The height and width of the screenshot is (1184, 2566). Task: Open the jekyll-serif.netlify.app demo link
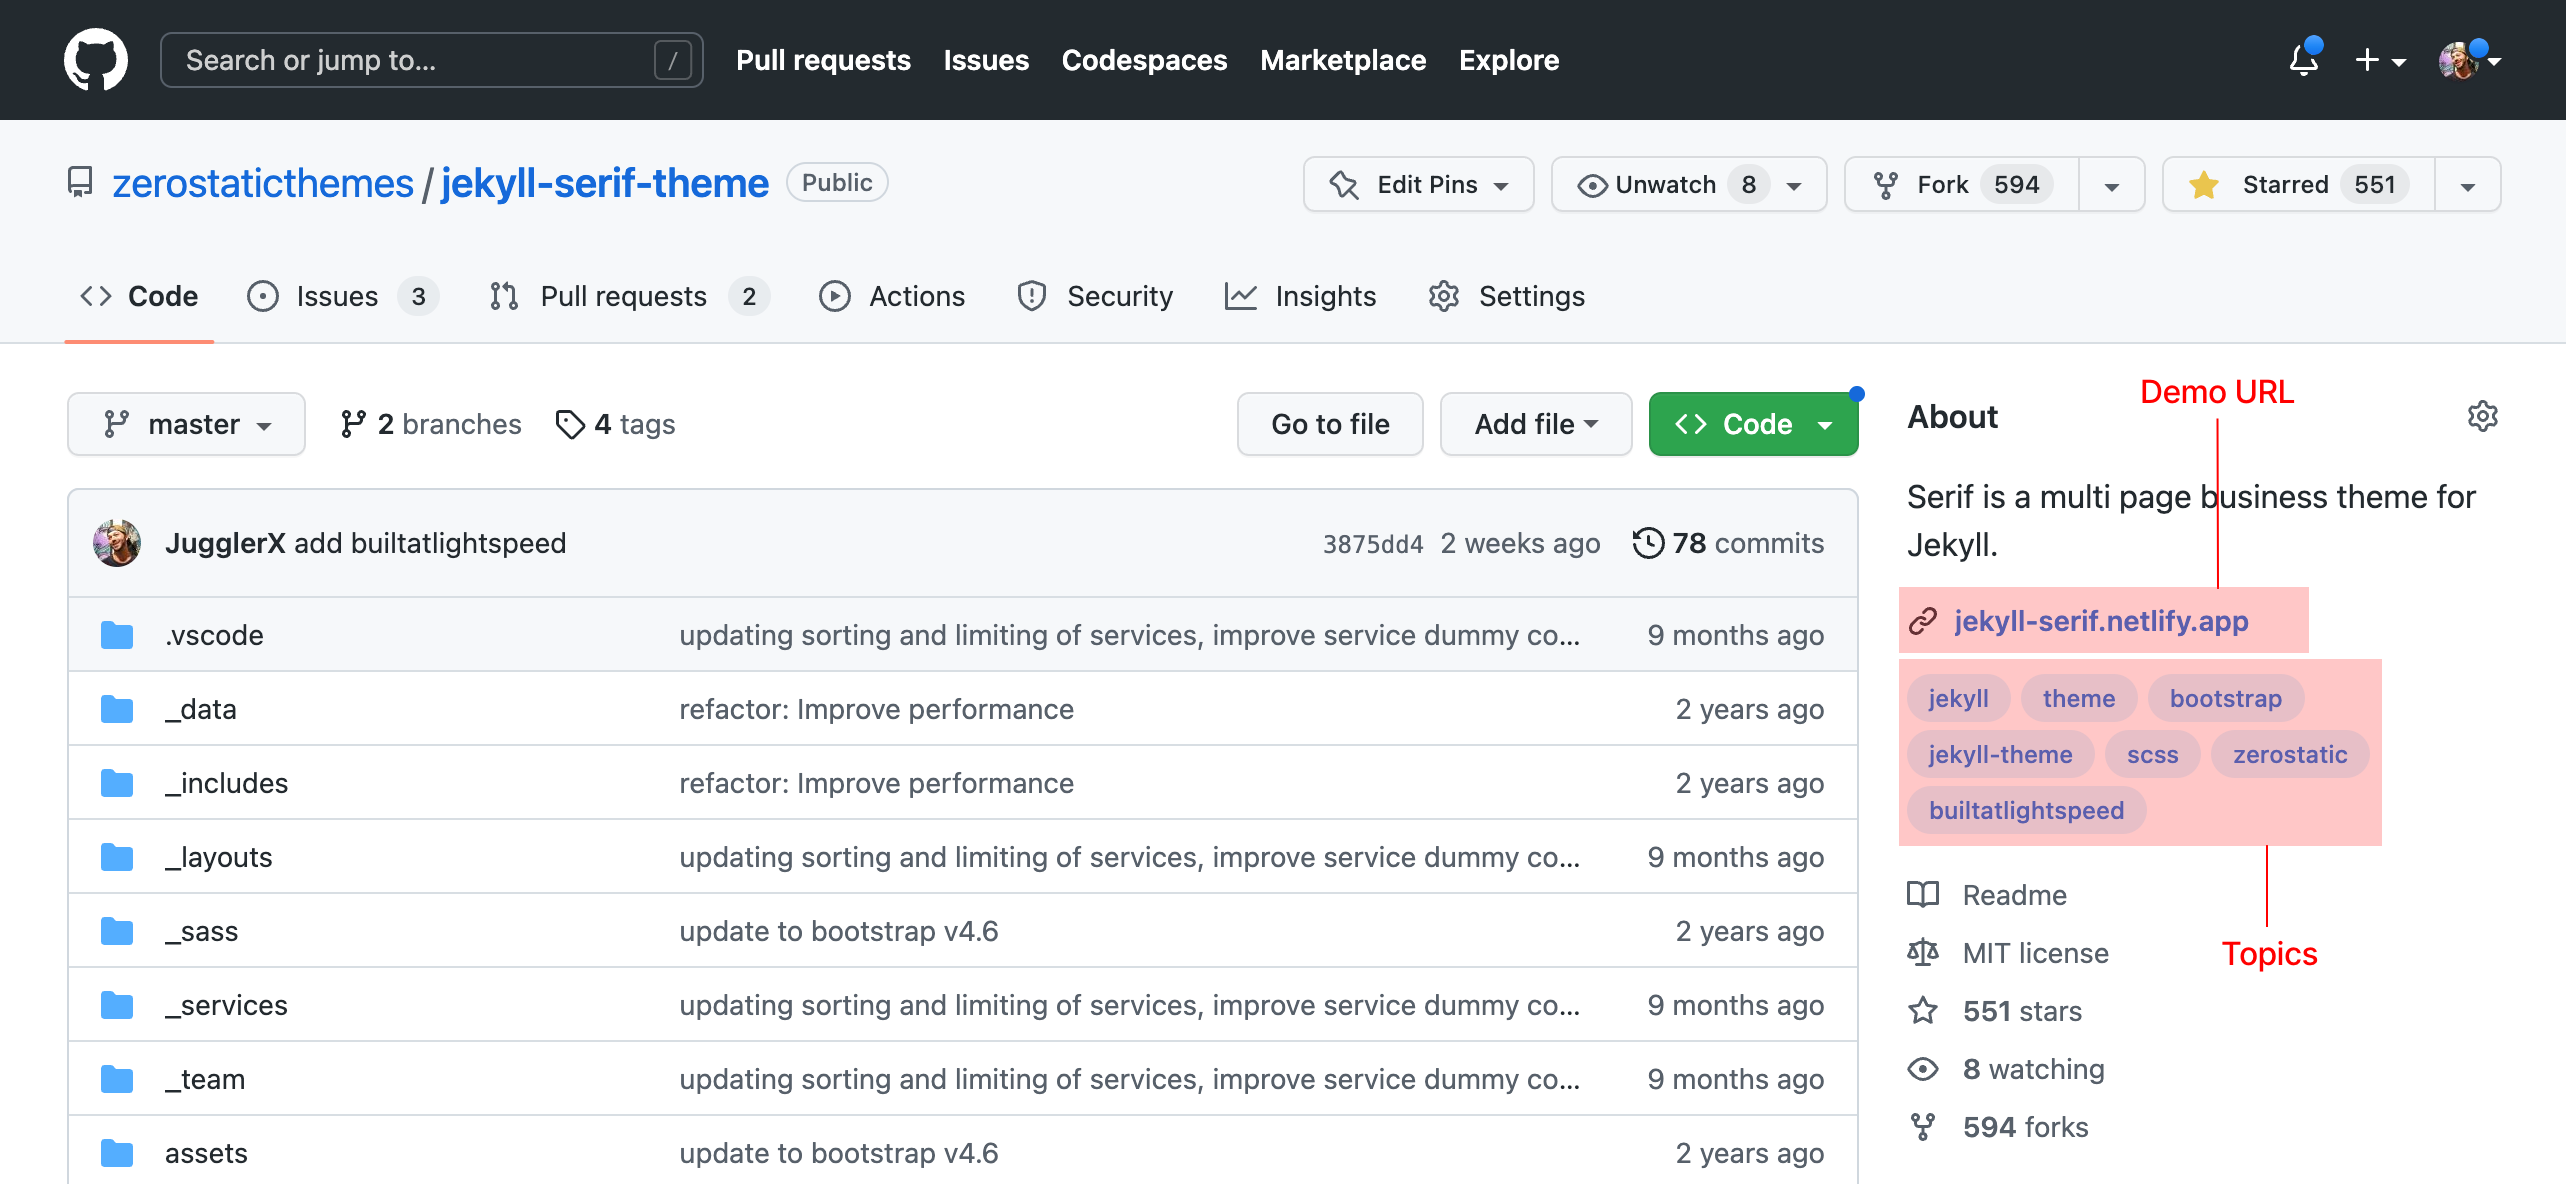[x=2100, y=621]
